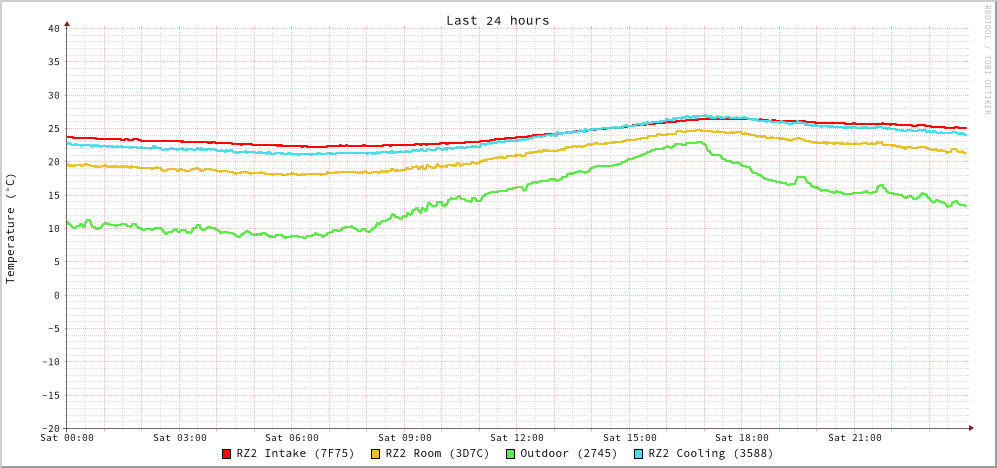Click the arrow tip atop the y-axis
The image size is (997, 468).
click(x=67, y=23)
